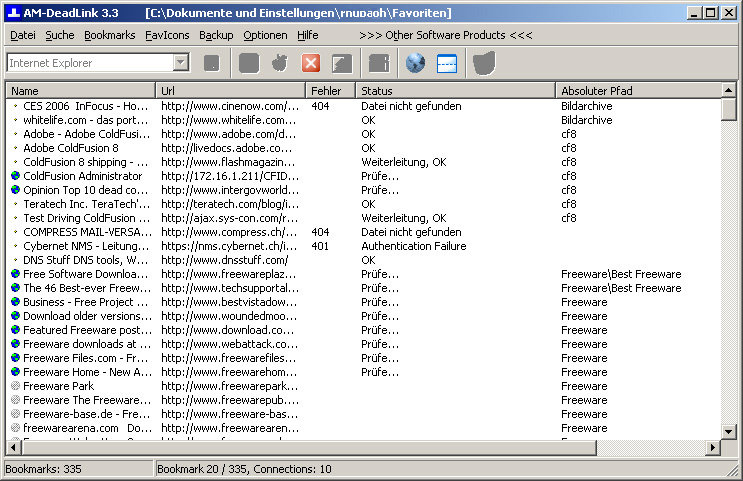Click the red X delete toolbar icon

pyautogui.click(x=311, y=63)
